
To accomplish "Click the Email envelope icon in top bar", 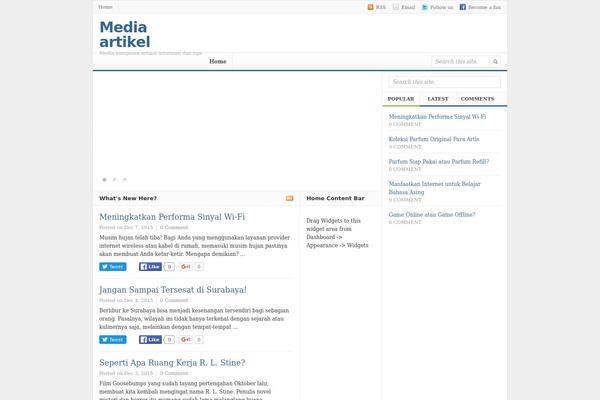I will [396, 7].
